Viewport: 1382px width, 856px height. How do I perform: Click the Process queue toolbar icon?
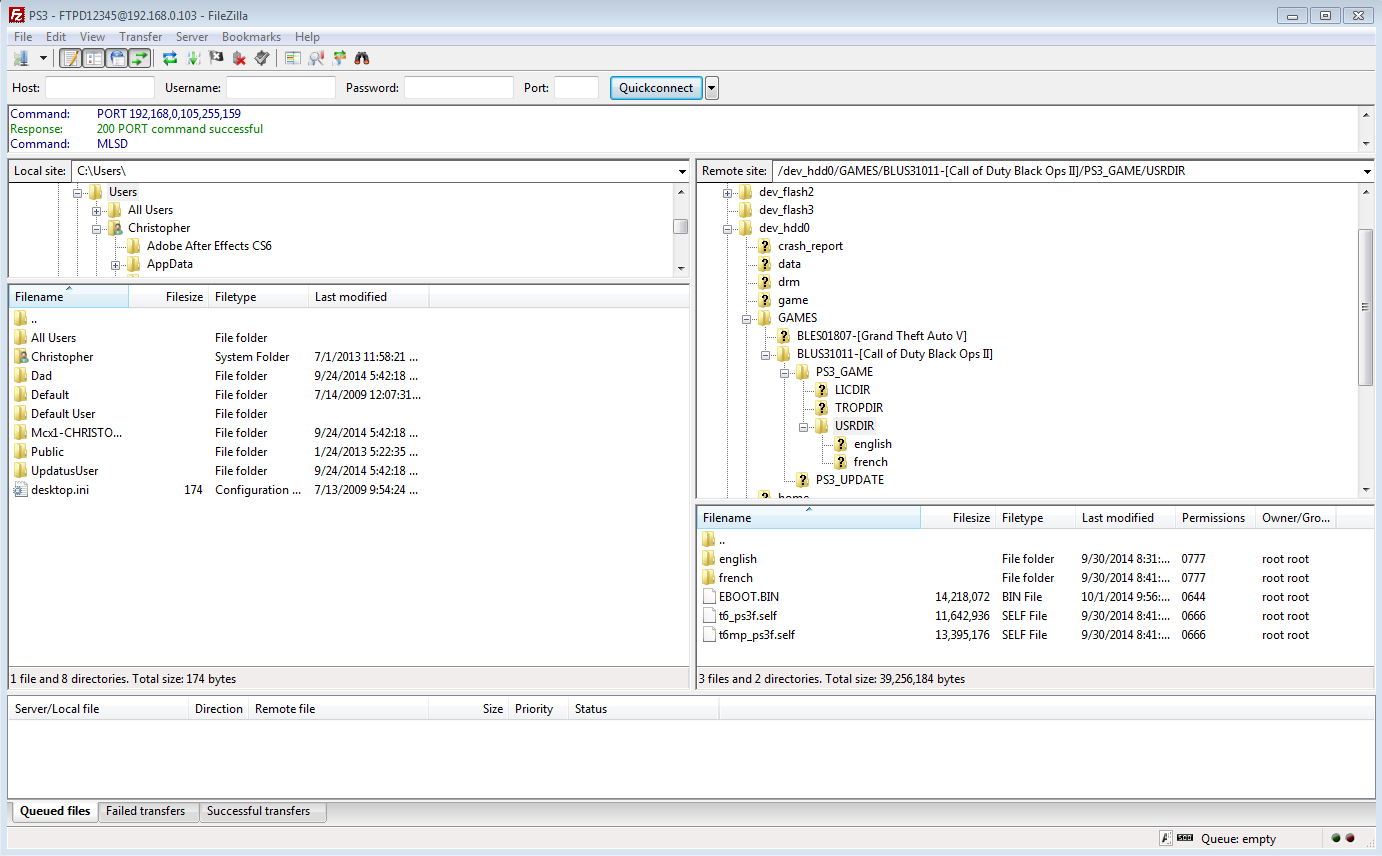[193, 58]
